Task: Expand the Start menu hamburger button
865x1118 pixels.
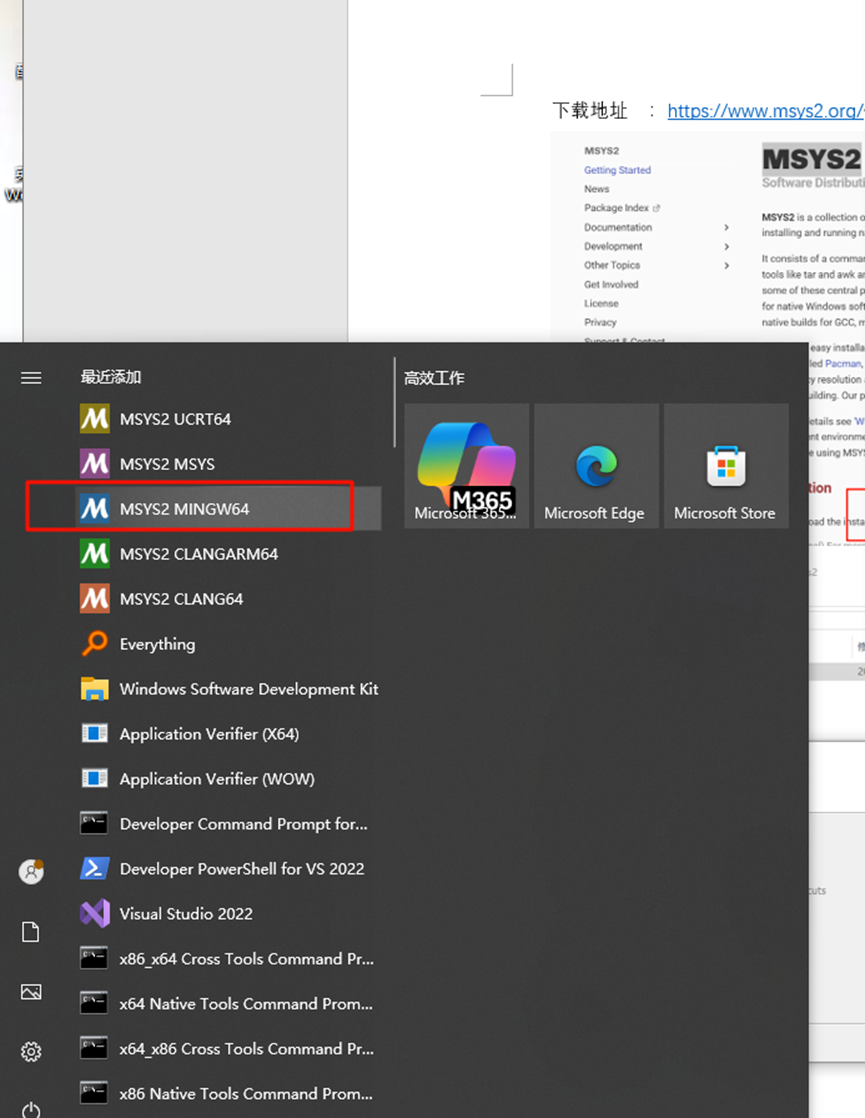Action: click(x=31, y=378)
